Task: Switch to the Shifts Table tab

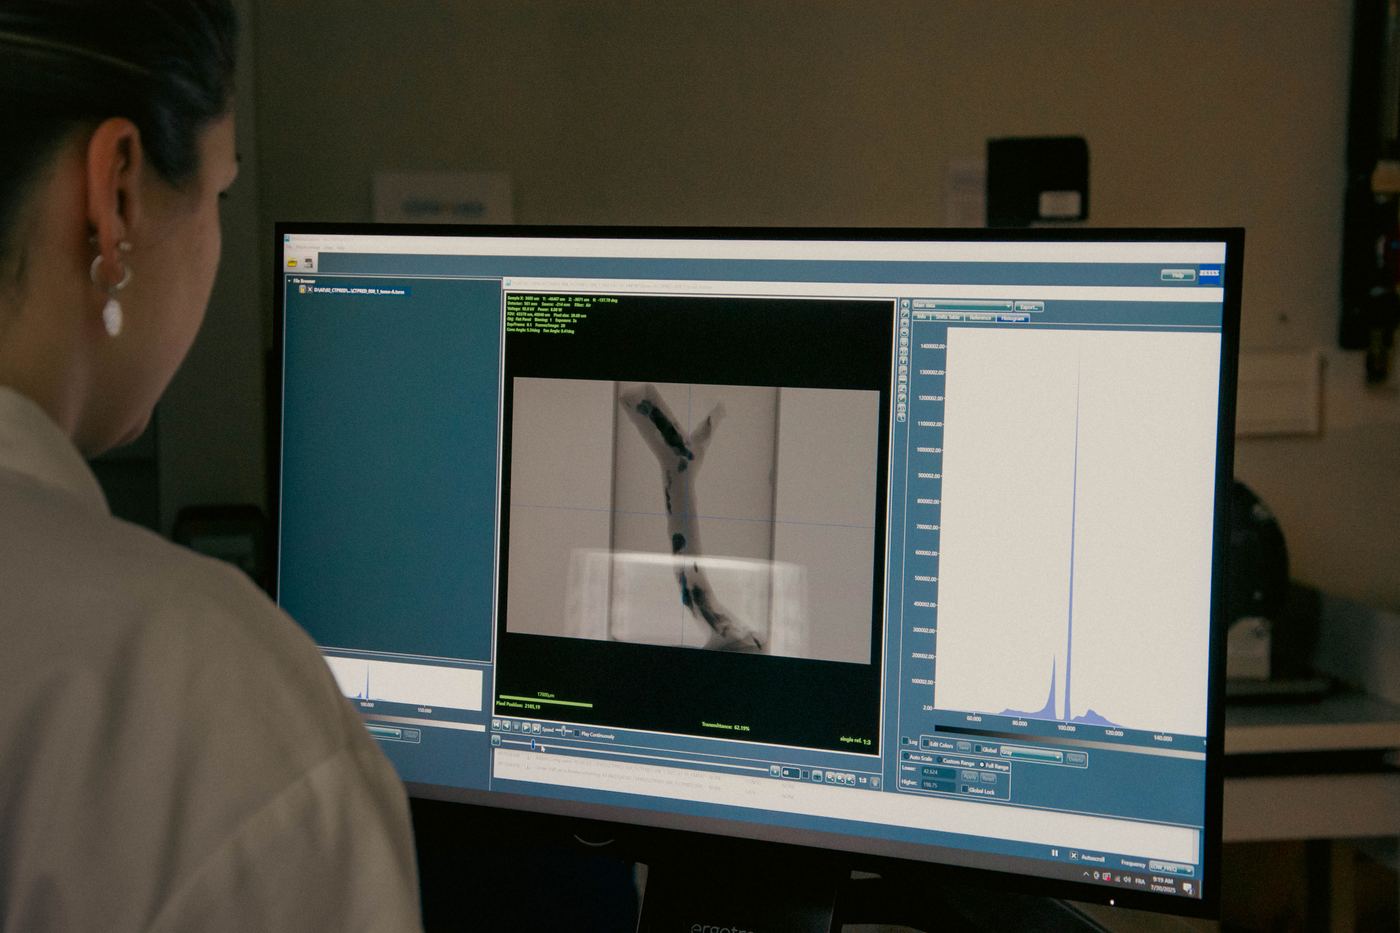Action: [x=948, y=317]
